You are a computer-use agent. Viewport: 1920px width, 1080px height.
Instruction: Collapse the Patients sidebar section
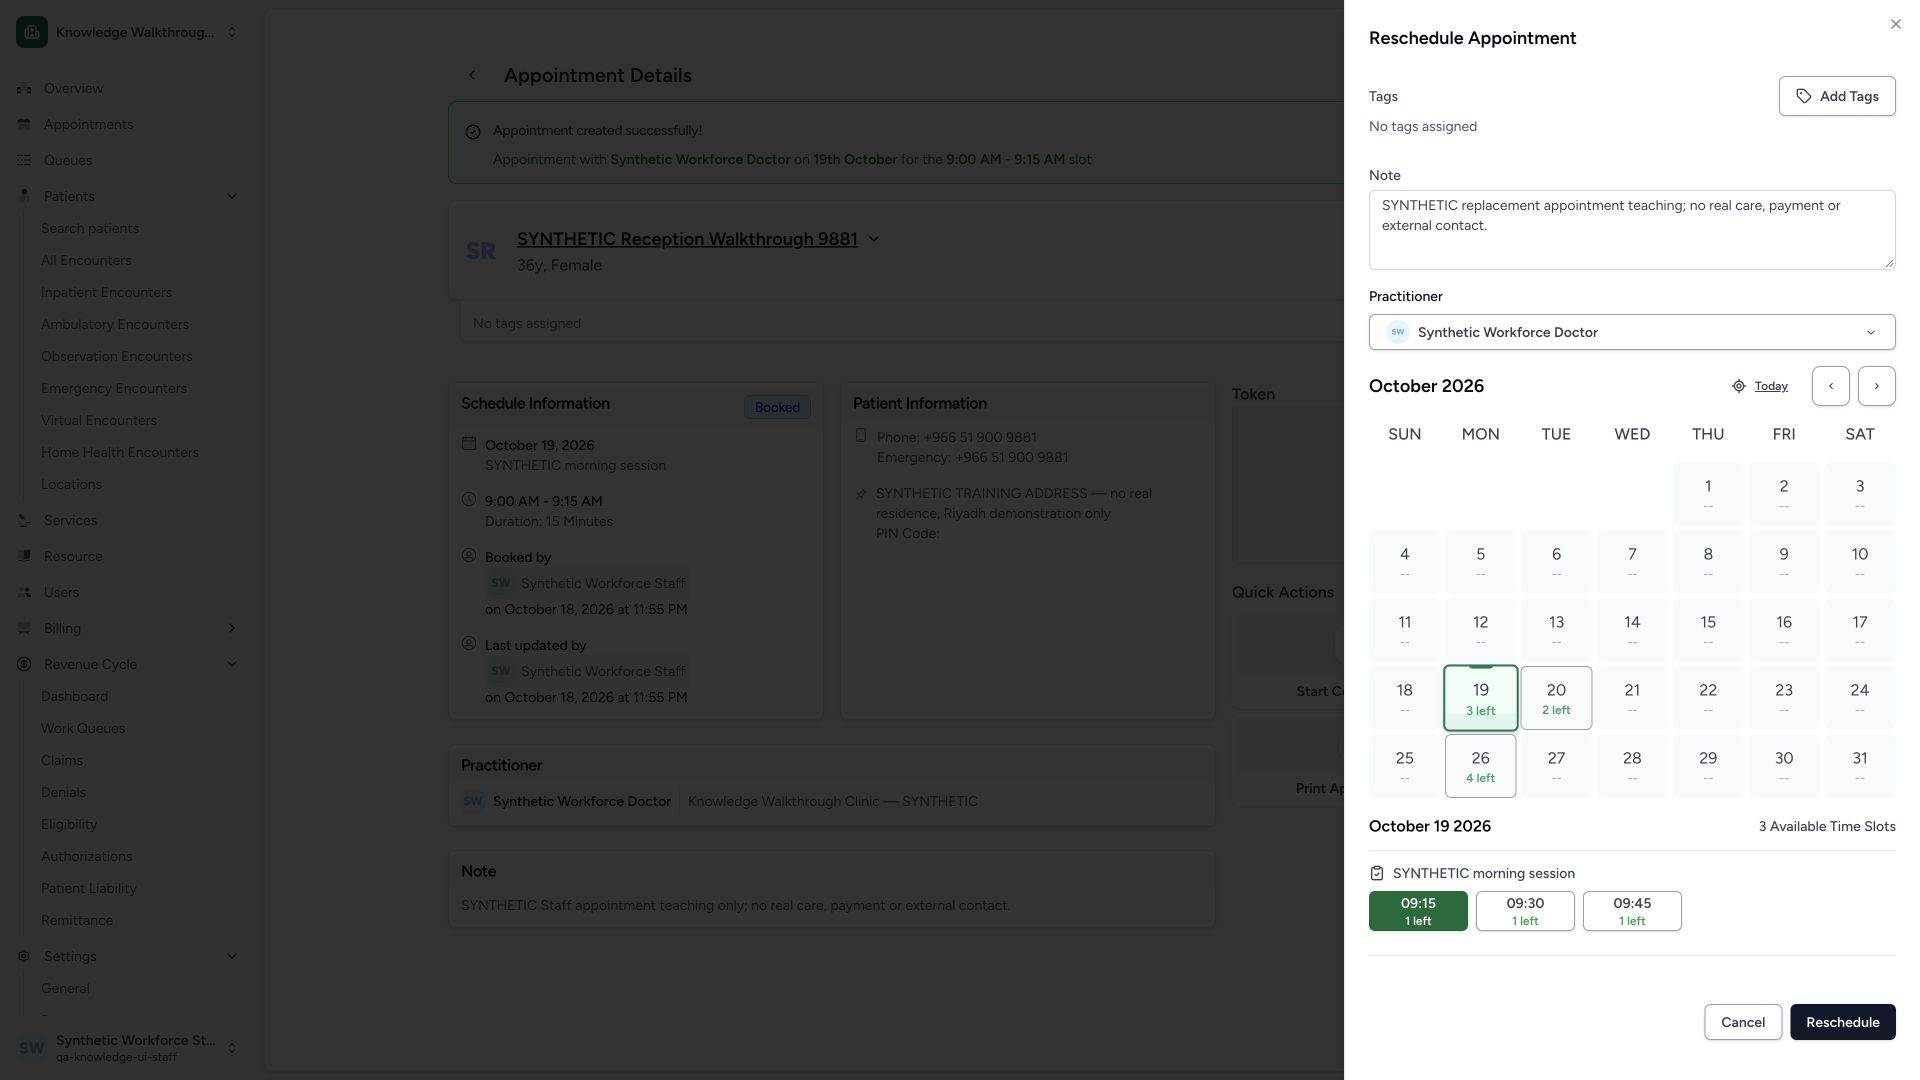click(x=127, y=196)
